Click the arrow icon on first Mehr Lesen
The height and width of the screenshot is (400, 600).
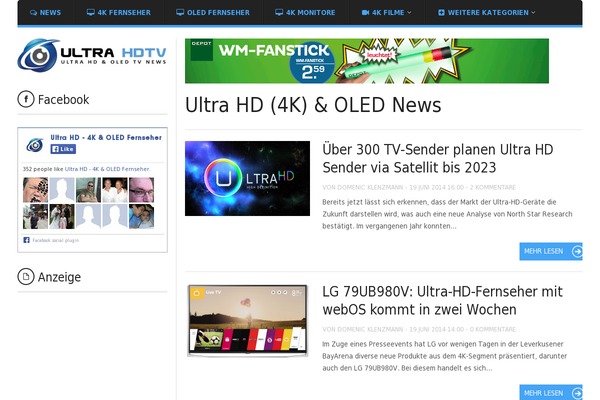[x=577, y=251]
